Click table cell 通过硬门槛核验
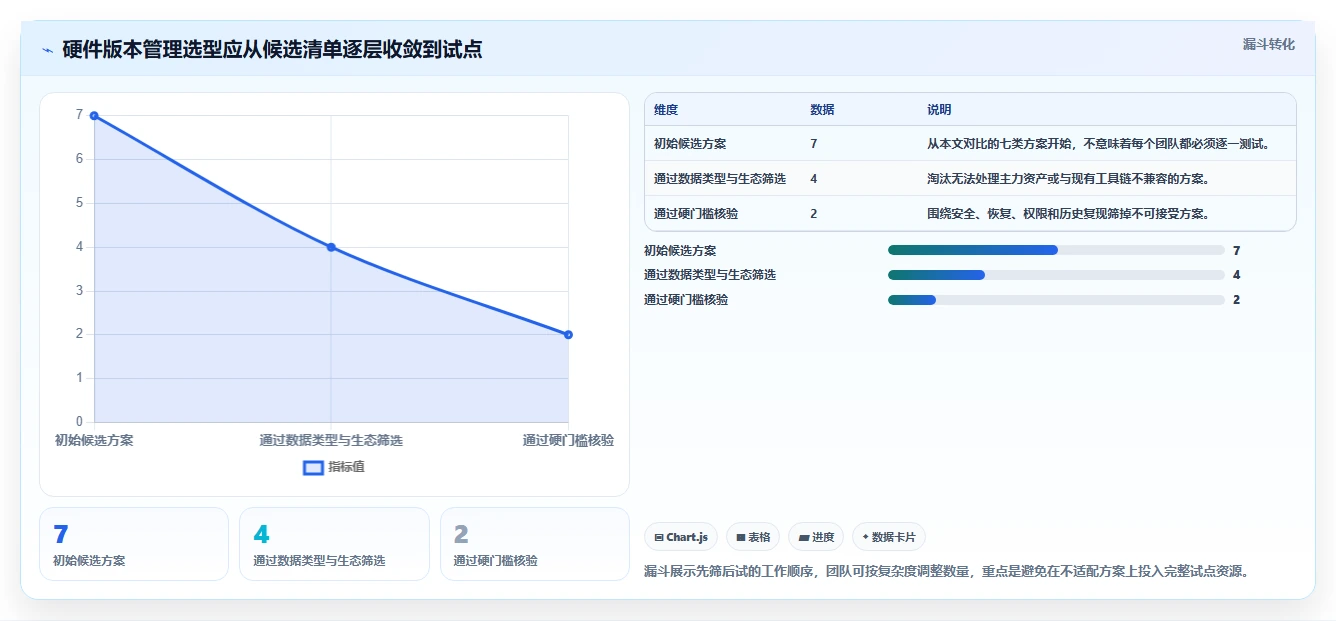Viewport: 1336px width, 621px height. [696, 213]
